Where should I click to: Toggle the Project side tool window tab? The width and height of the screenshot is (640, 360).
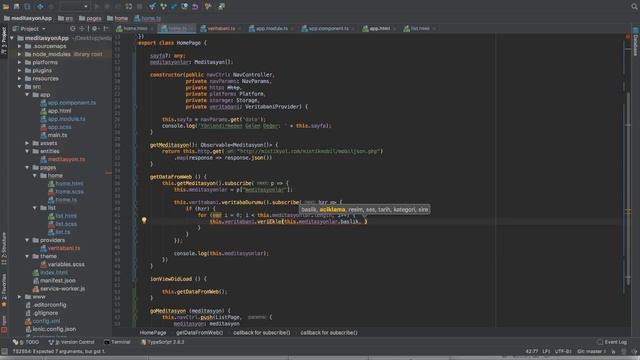pos(4,41)
